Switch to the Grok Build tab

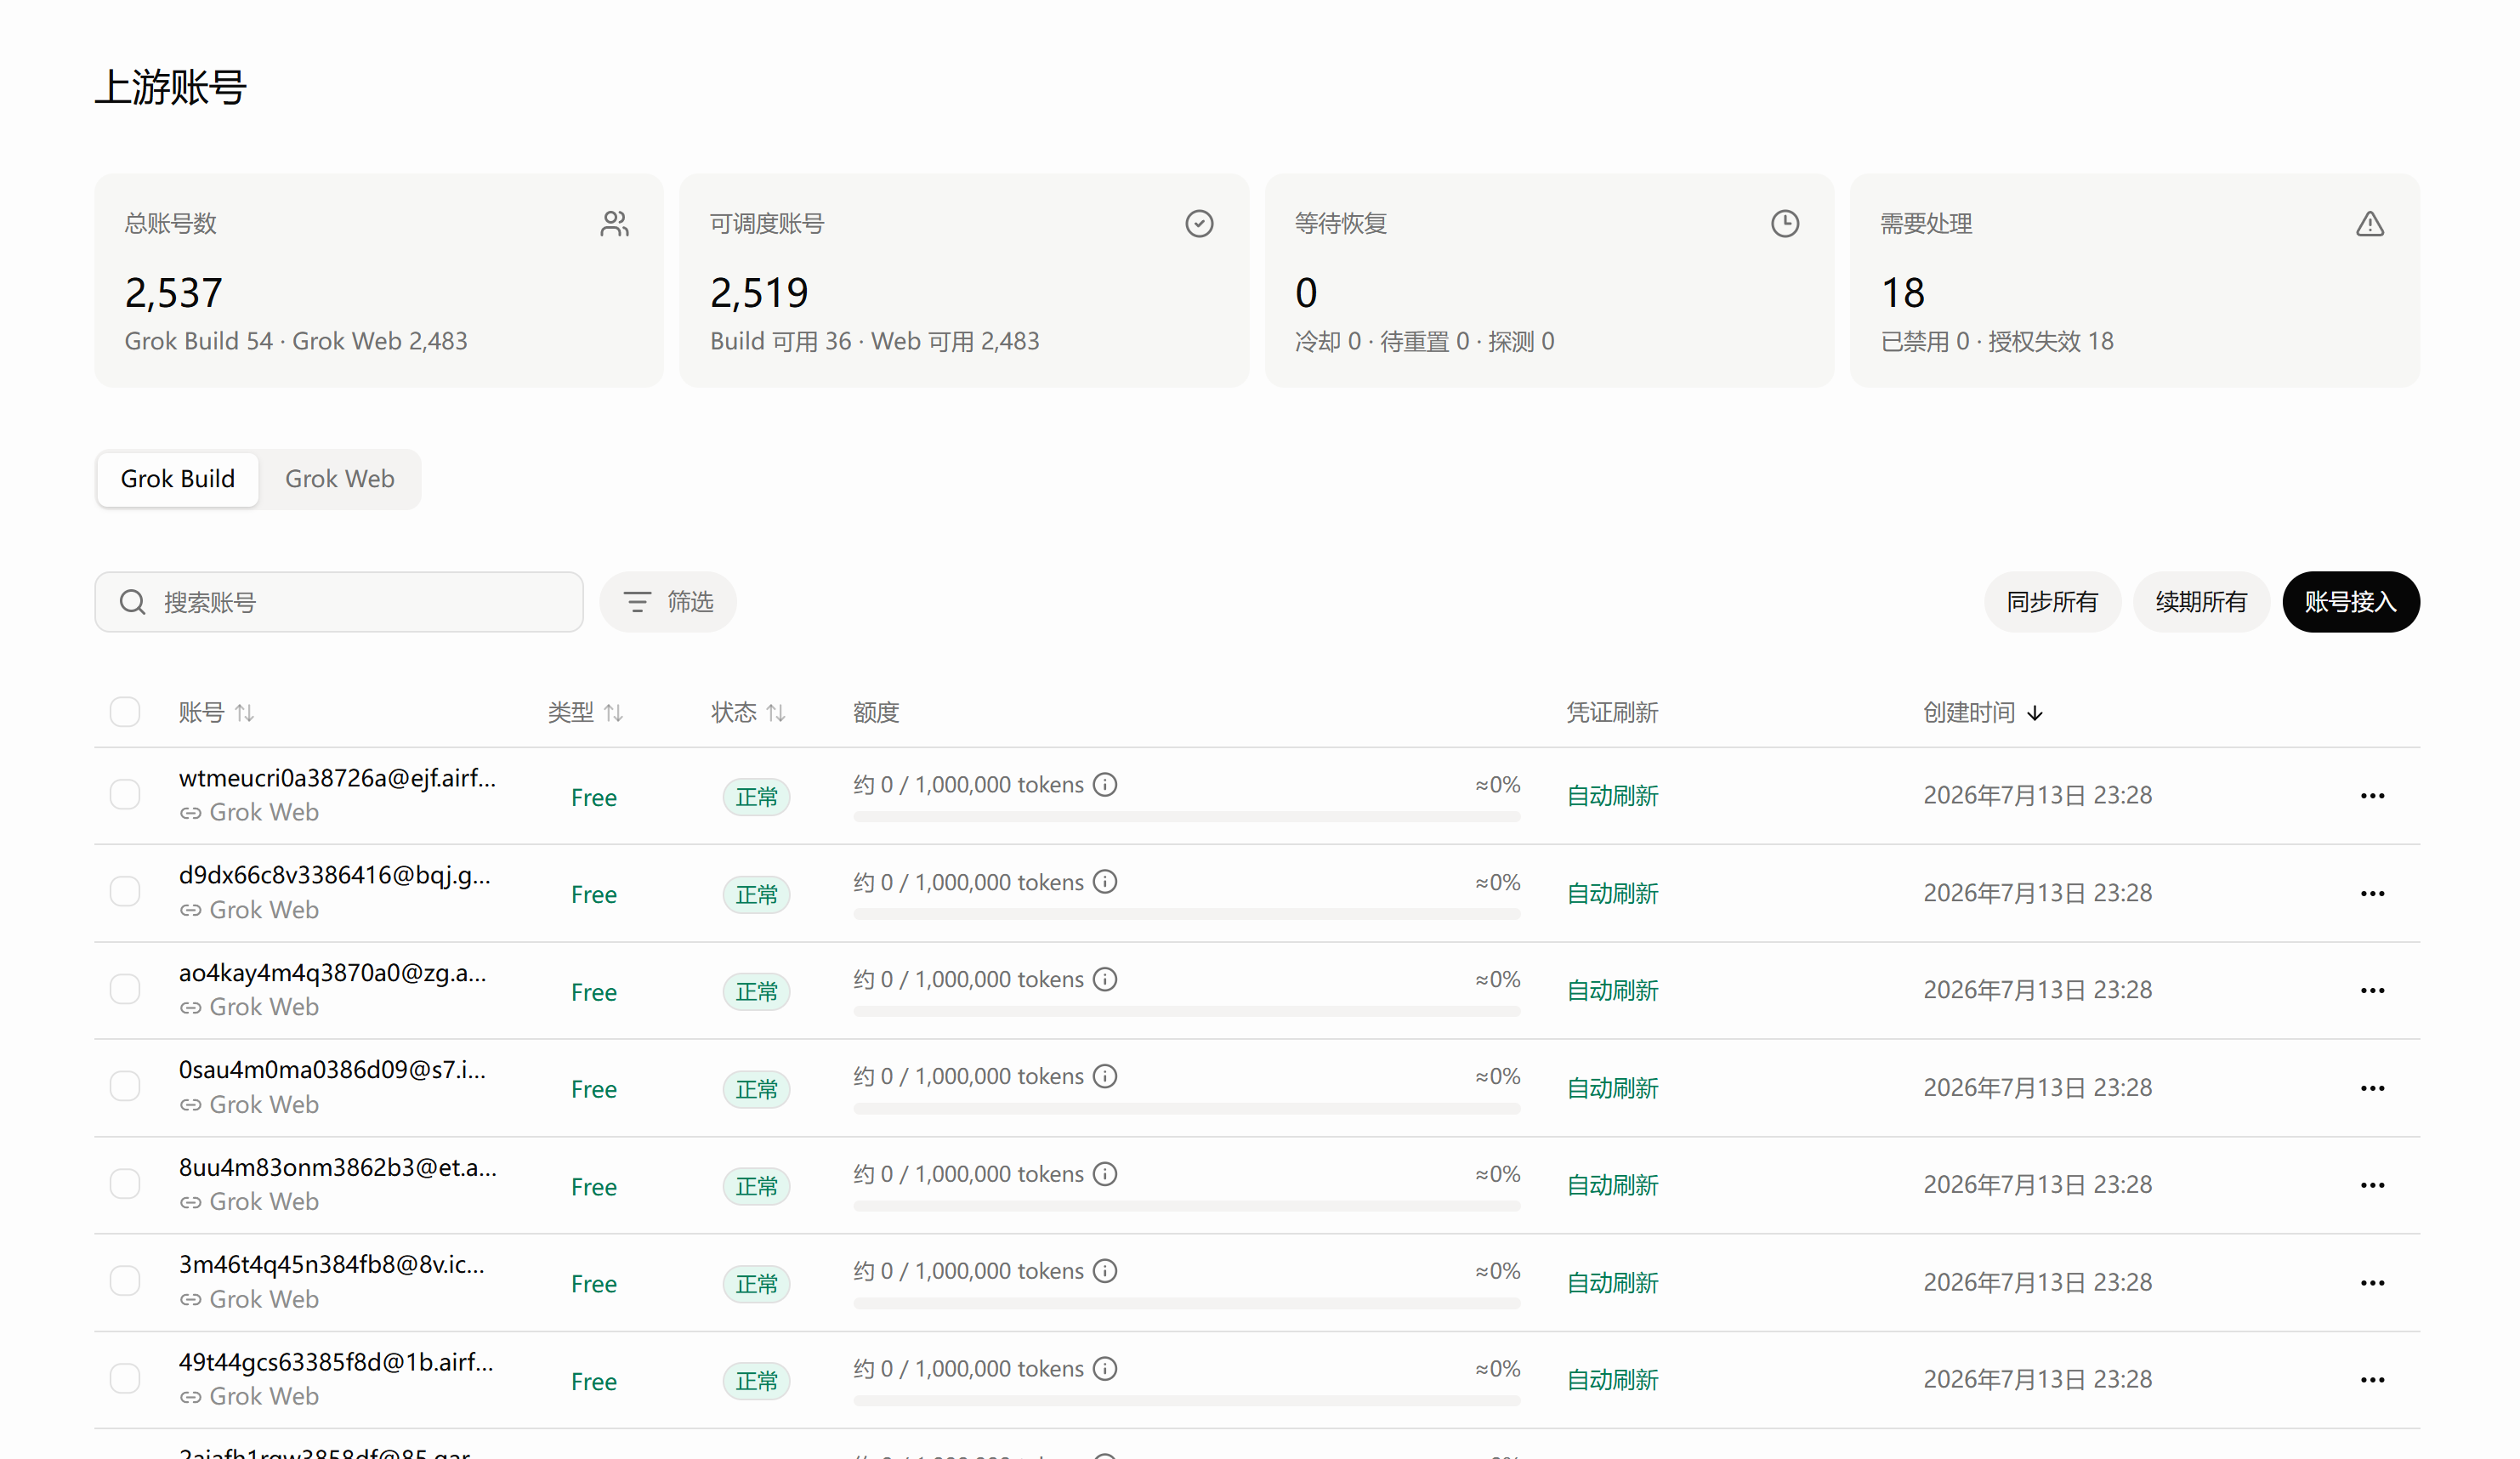pyautogui.click(x=178, y=479)
